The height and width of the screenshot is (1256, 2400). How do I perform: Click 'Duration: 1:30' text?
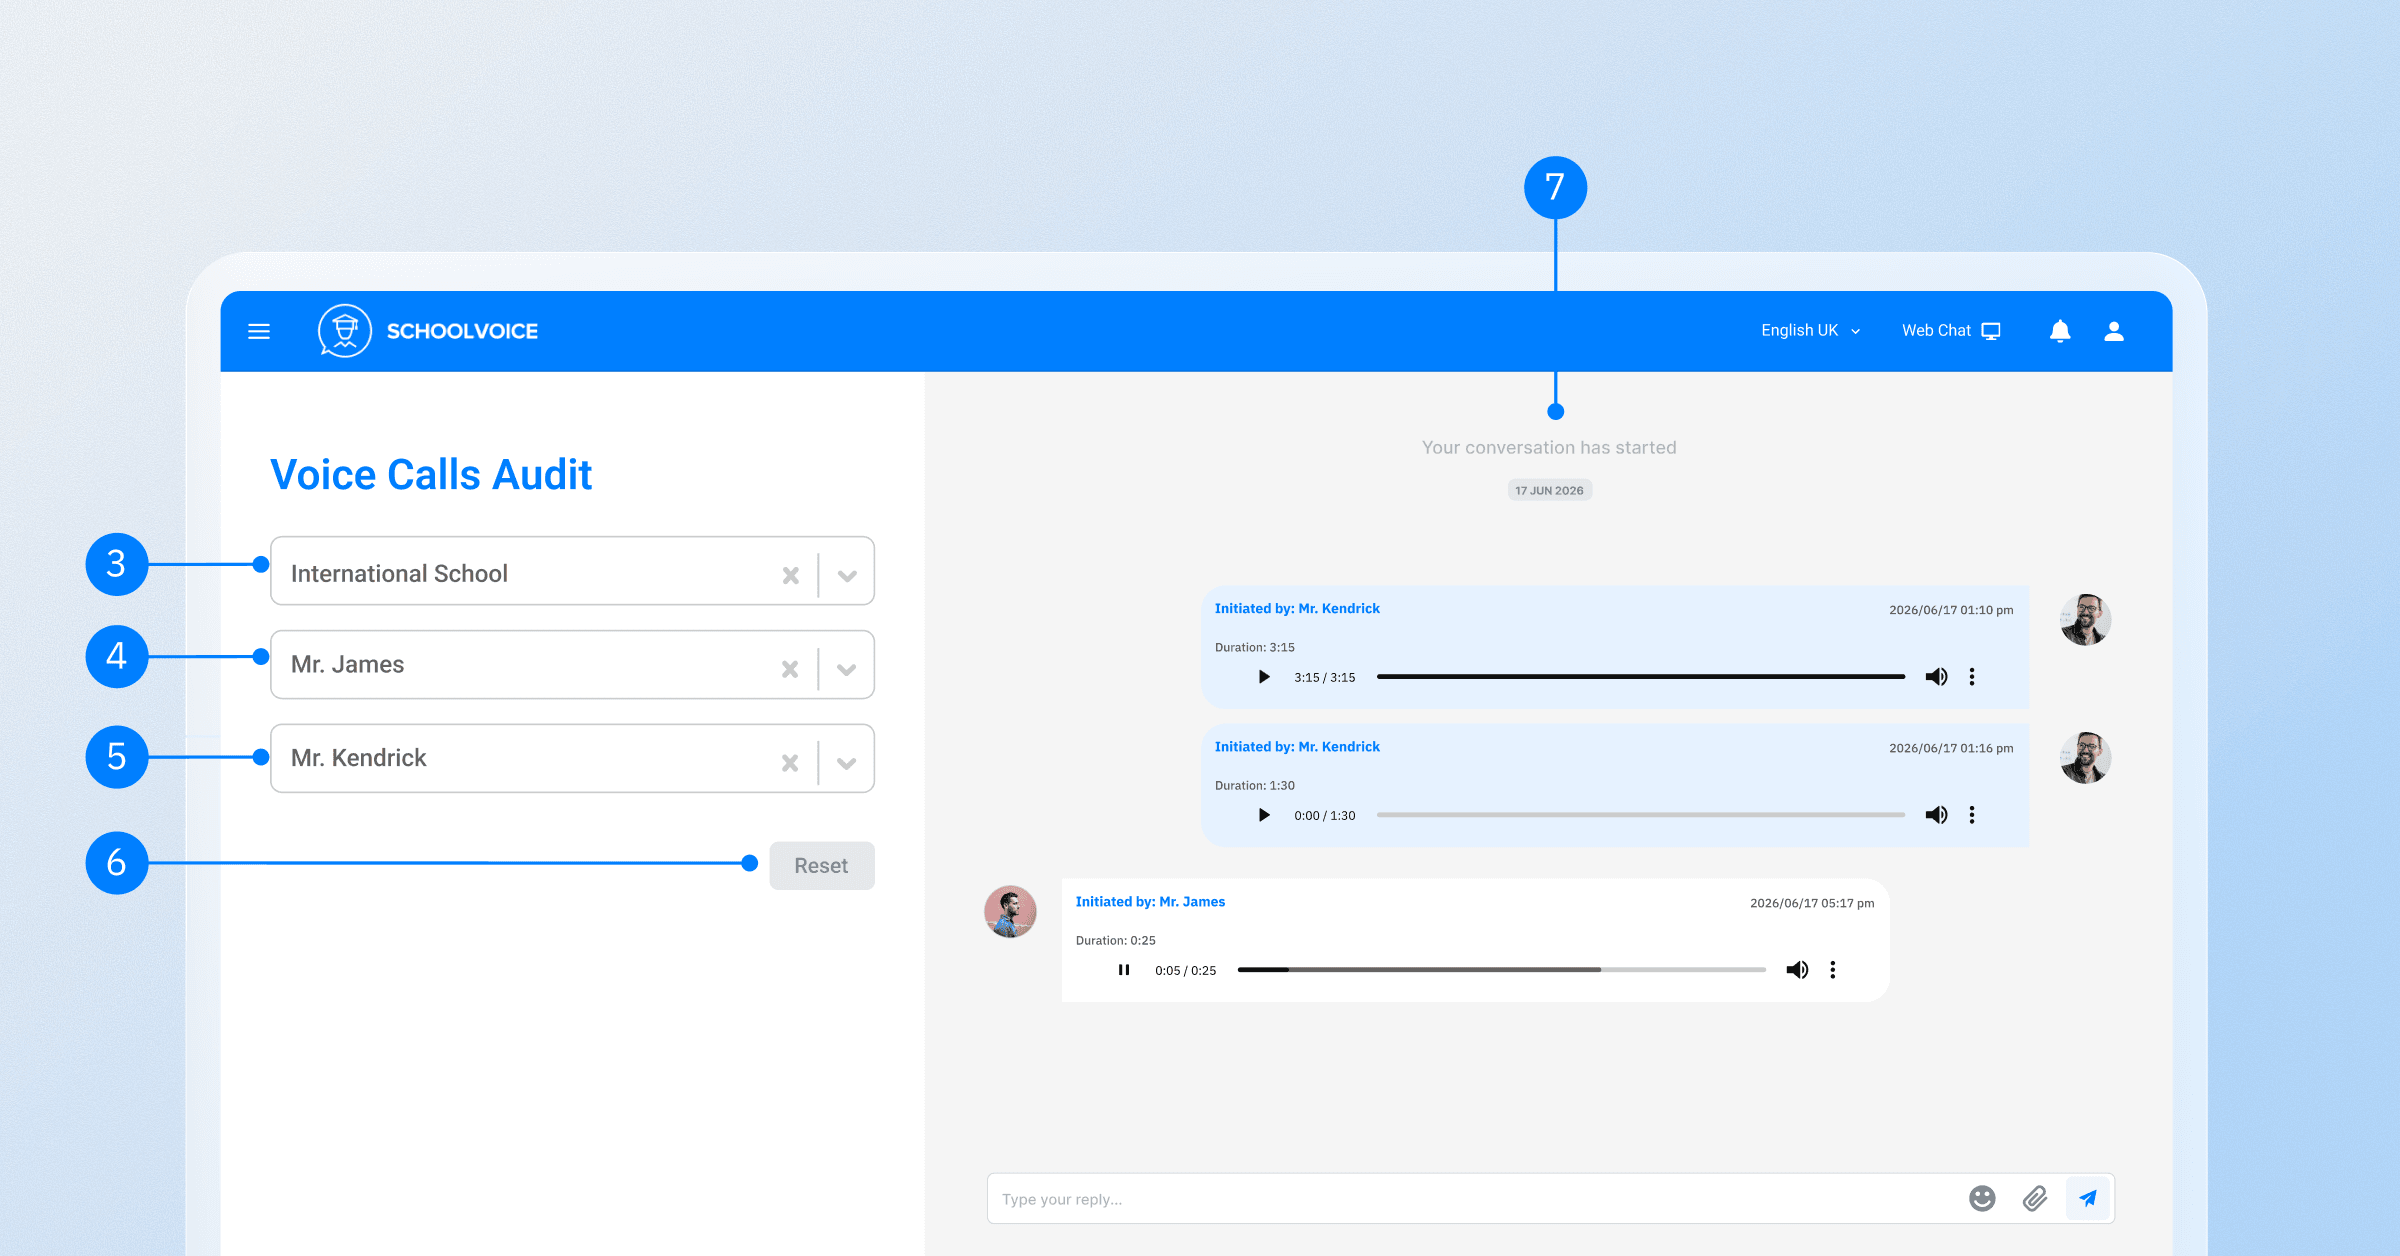click(1254, 785)
